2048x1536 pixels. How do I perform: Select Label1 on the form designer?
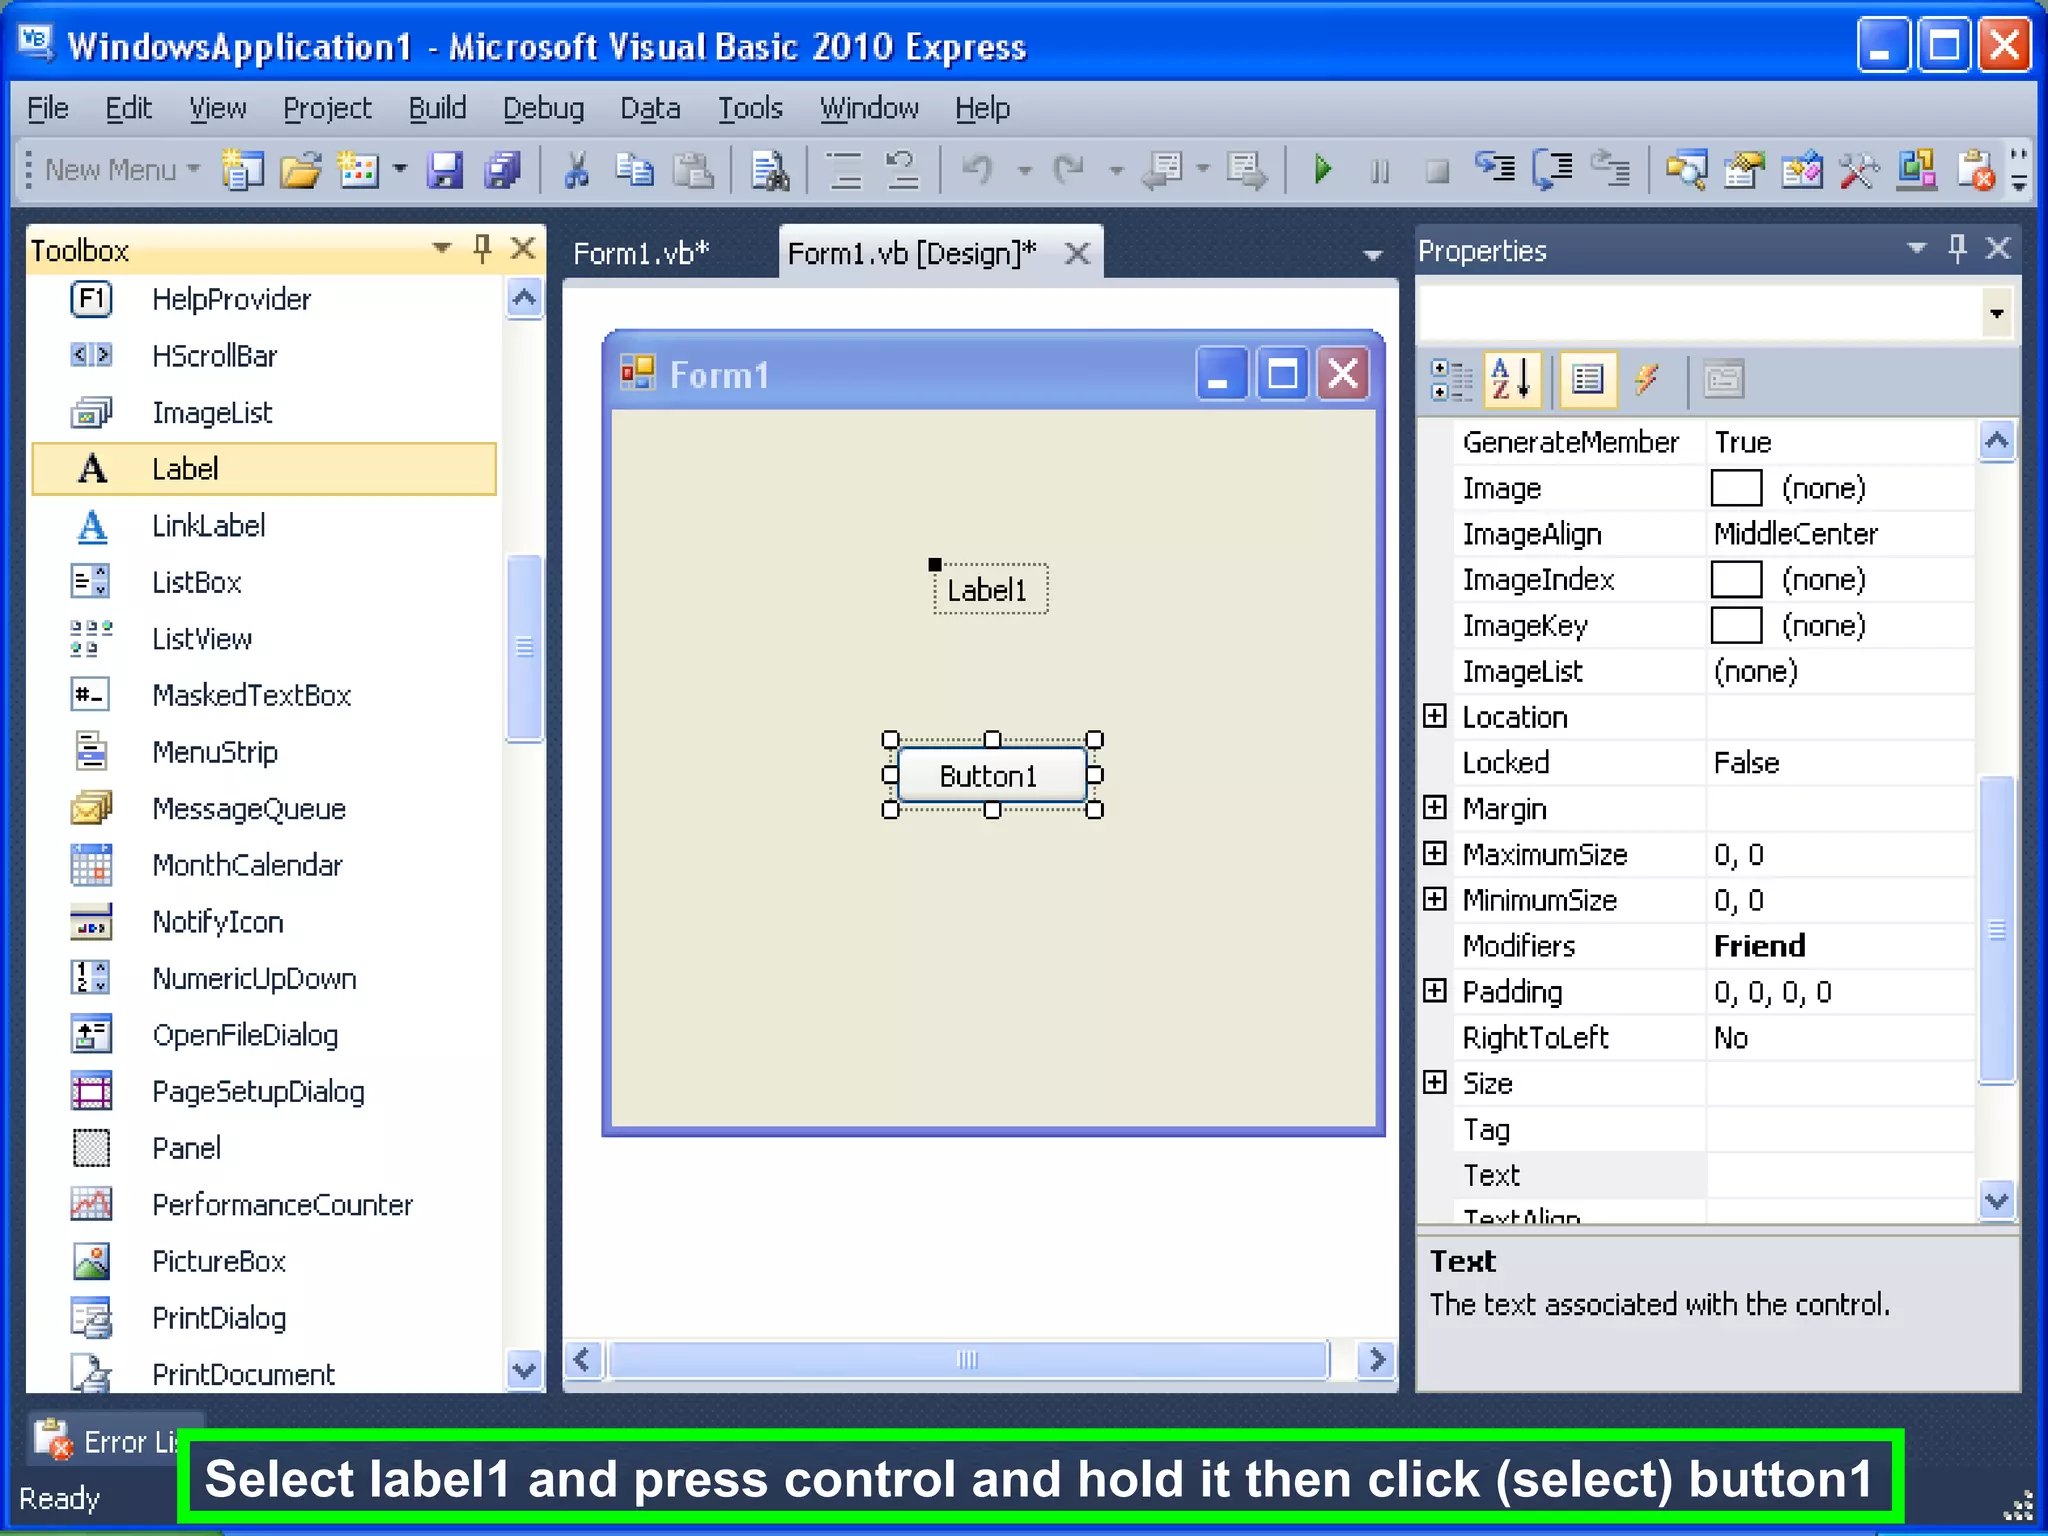click(990, 590)
